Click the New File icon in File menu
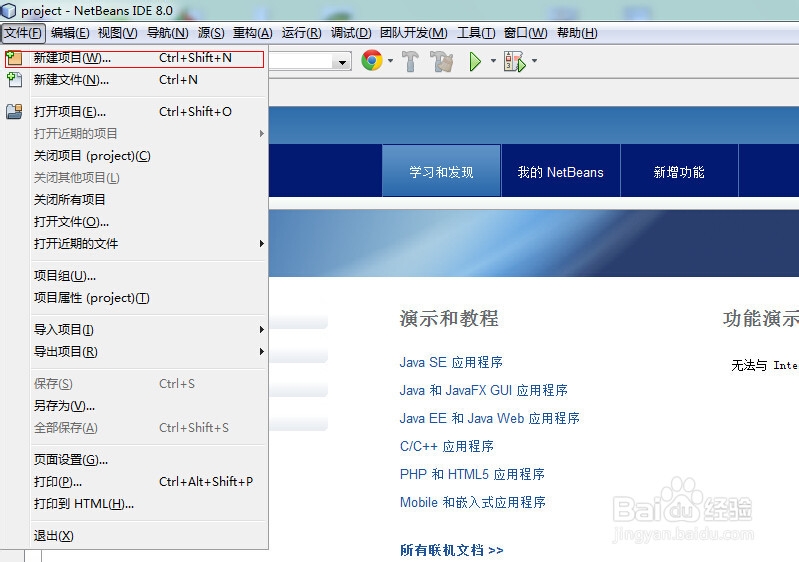The width and height of the screenshot is (799, 562). 14,79
